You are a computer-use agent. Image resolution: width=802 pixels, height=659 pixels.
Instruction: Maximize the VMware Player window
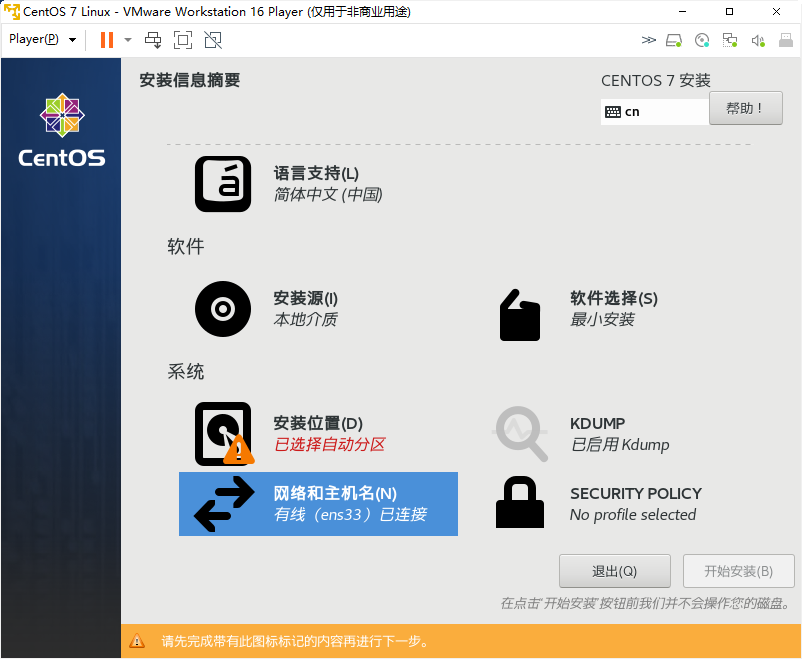tap(729, 11)
